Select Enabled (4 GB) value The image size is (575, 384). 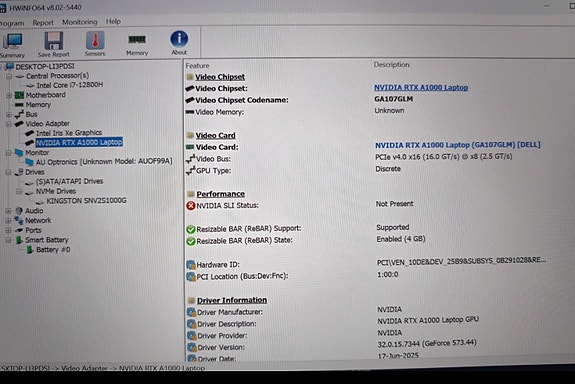point(401,239)
